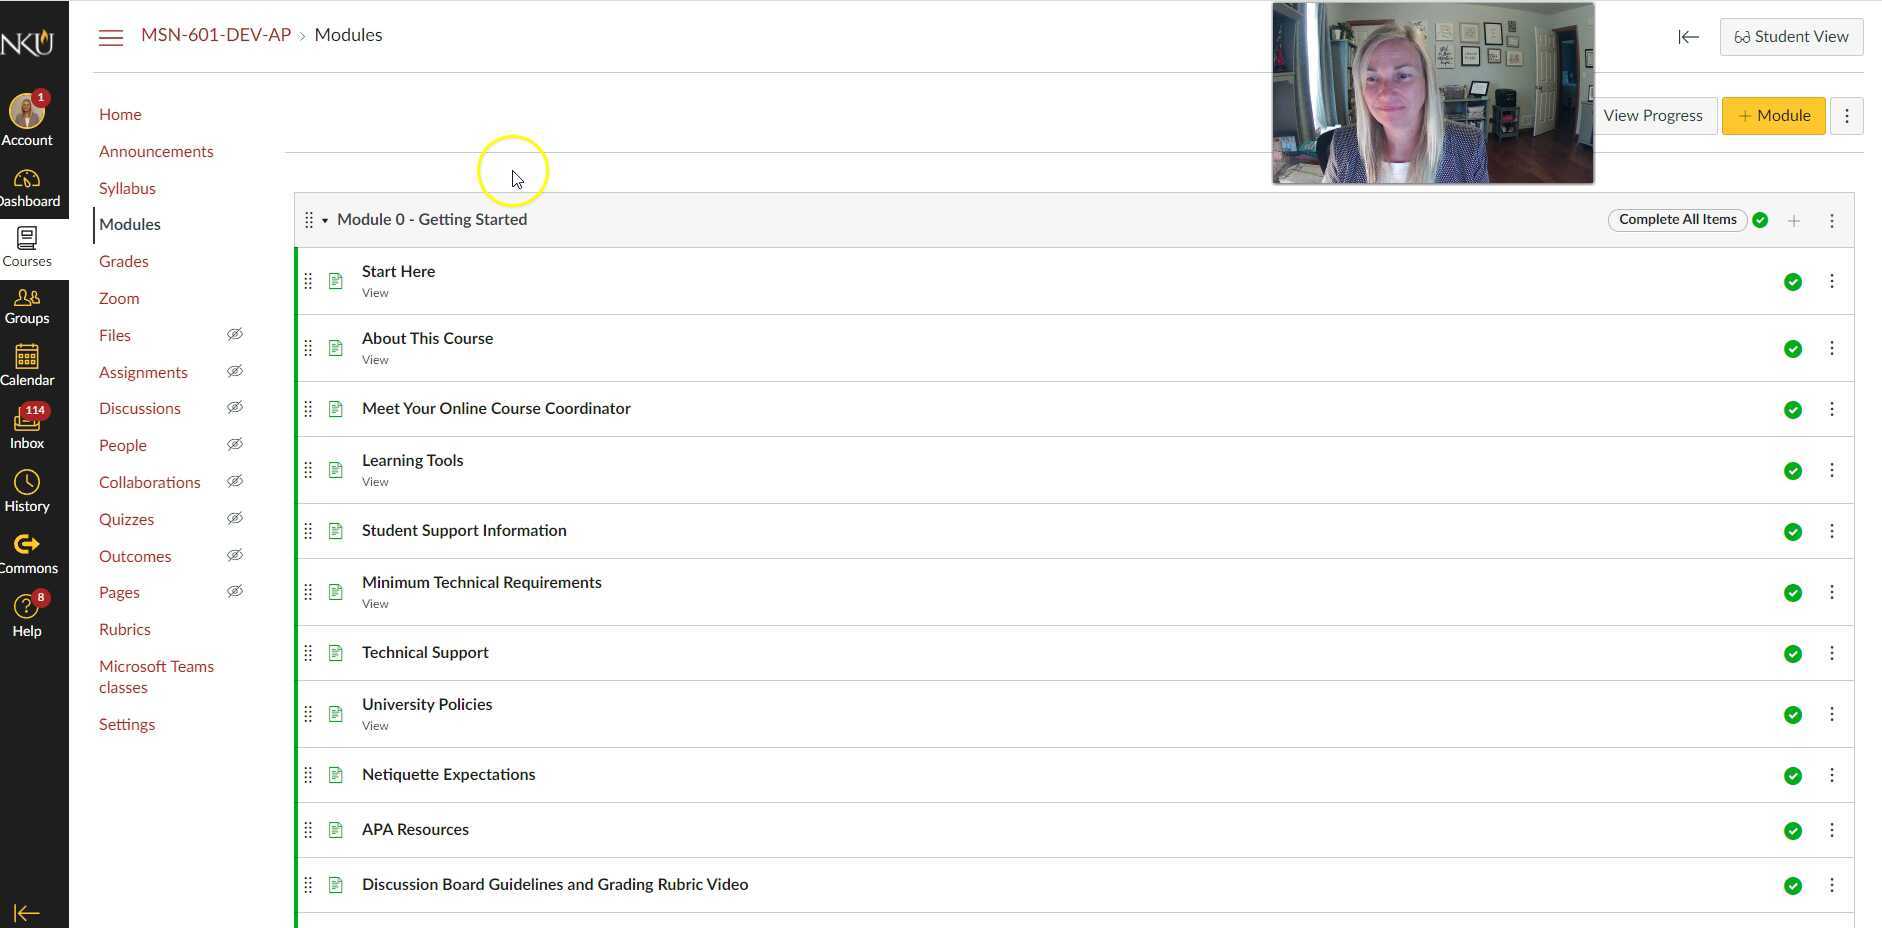
Task: Open the Help menu icon
Action: coord(27,609)
